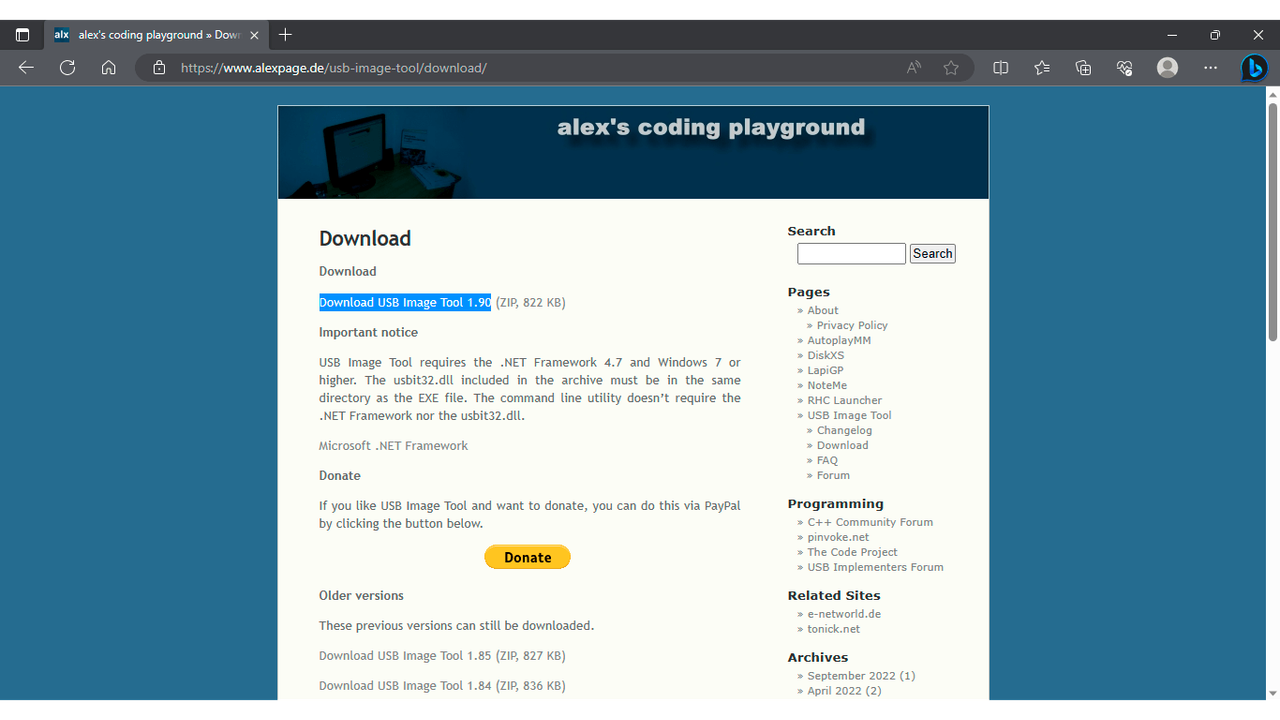Image resolution: width=1280 pixels, height=720 pixels.
Task: Click the address bar URL
Action: pyautogui.click(x=334, y=68)
